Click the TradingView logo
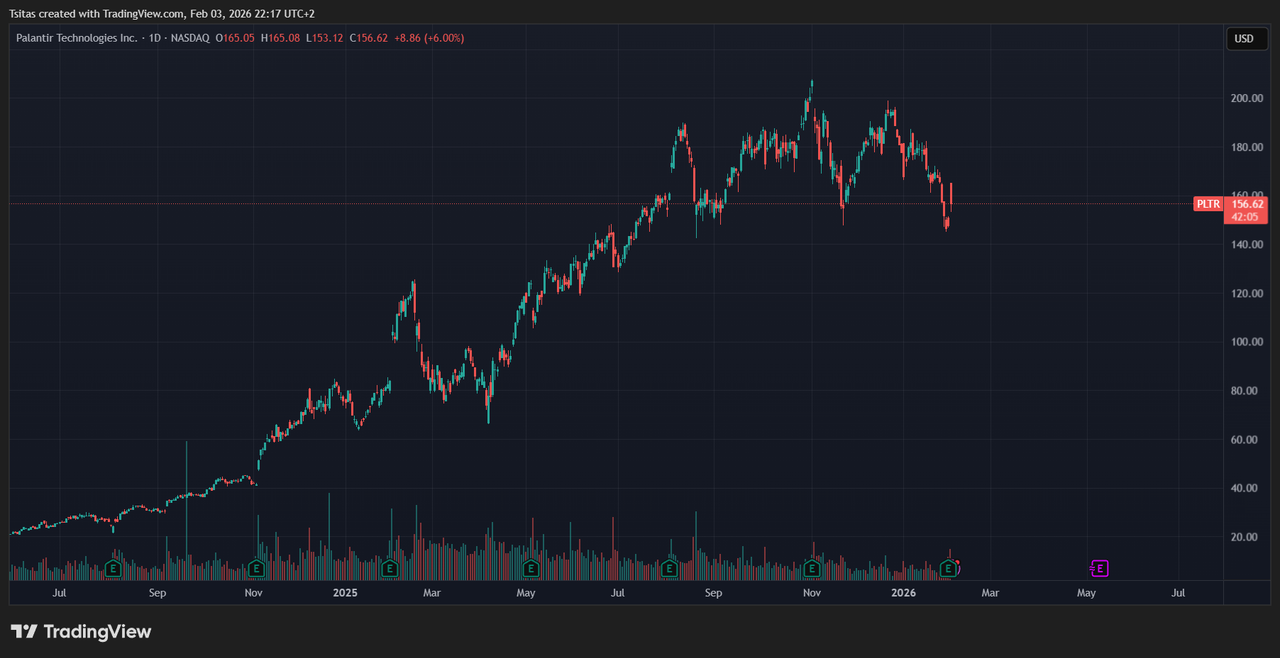The image size is (1280, 658). point(81,632)
